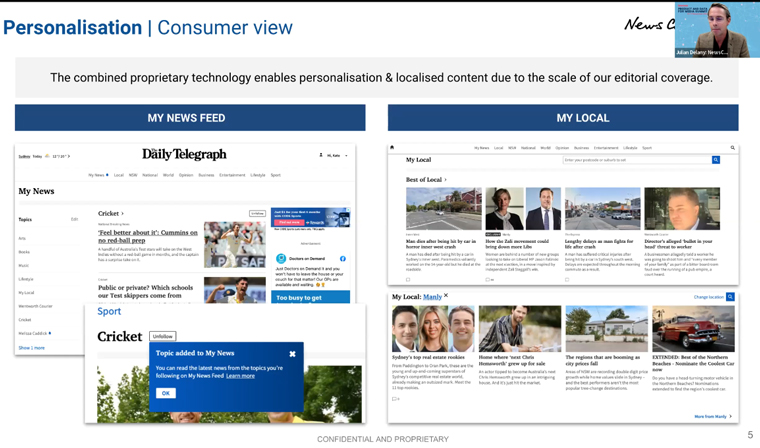
Task: Click comment icon under Lengthy delays article
Action: (567, 280)
